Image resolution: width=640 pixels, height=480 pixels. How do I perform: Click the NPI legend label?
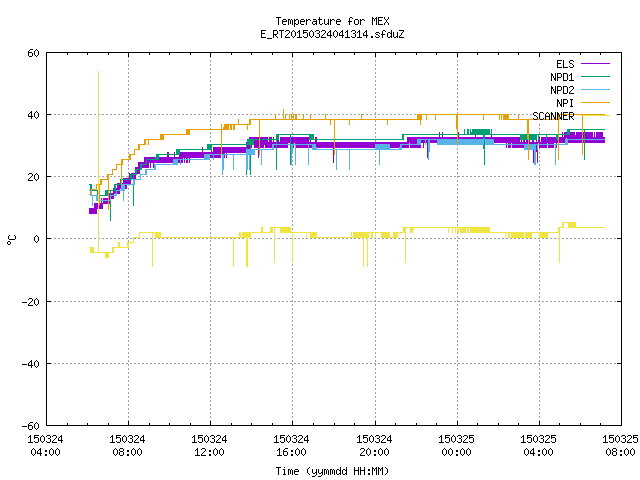click(x=565, y=103)
